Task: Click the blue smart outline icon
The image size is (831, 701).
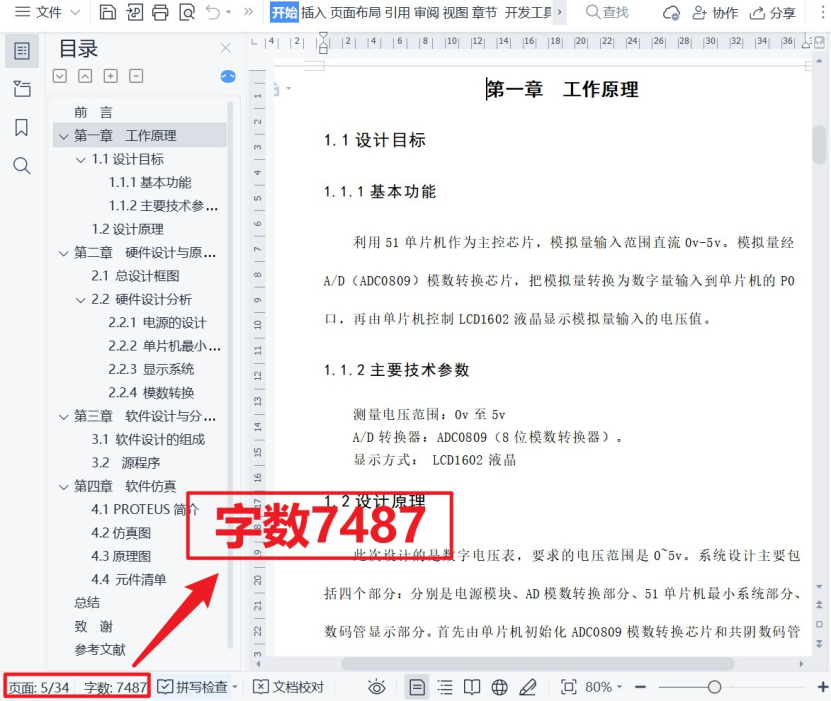Action: point(228,76)
